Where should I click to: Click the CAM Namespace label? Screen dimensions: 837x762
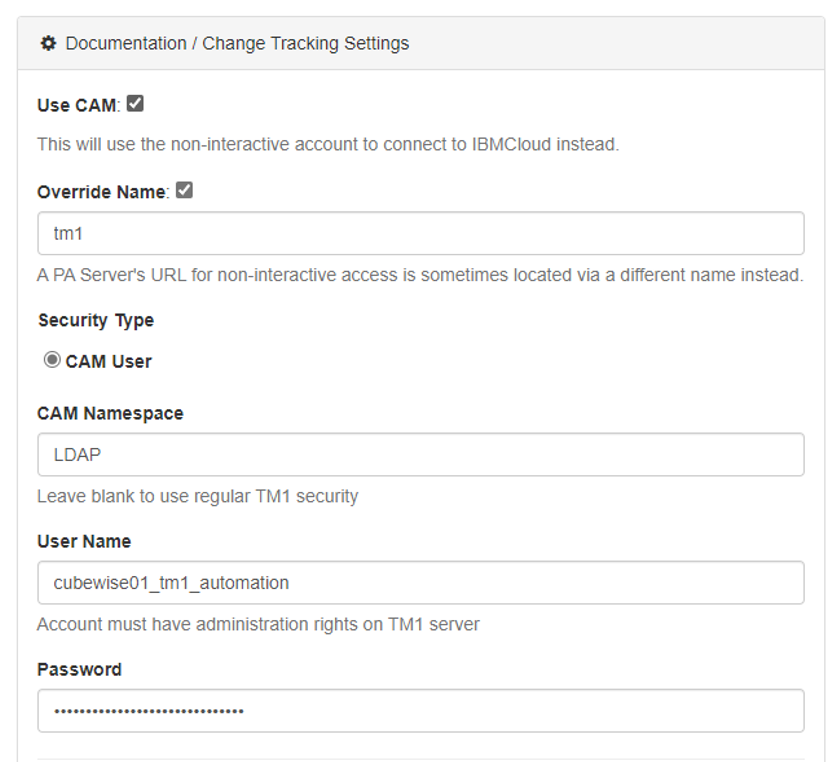110,413
